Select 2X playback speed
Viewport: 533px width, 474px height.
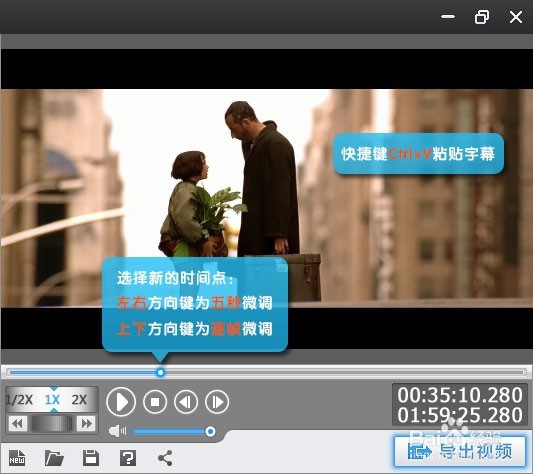79,400
